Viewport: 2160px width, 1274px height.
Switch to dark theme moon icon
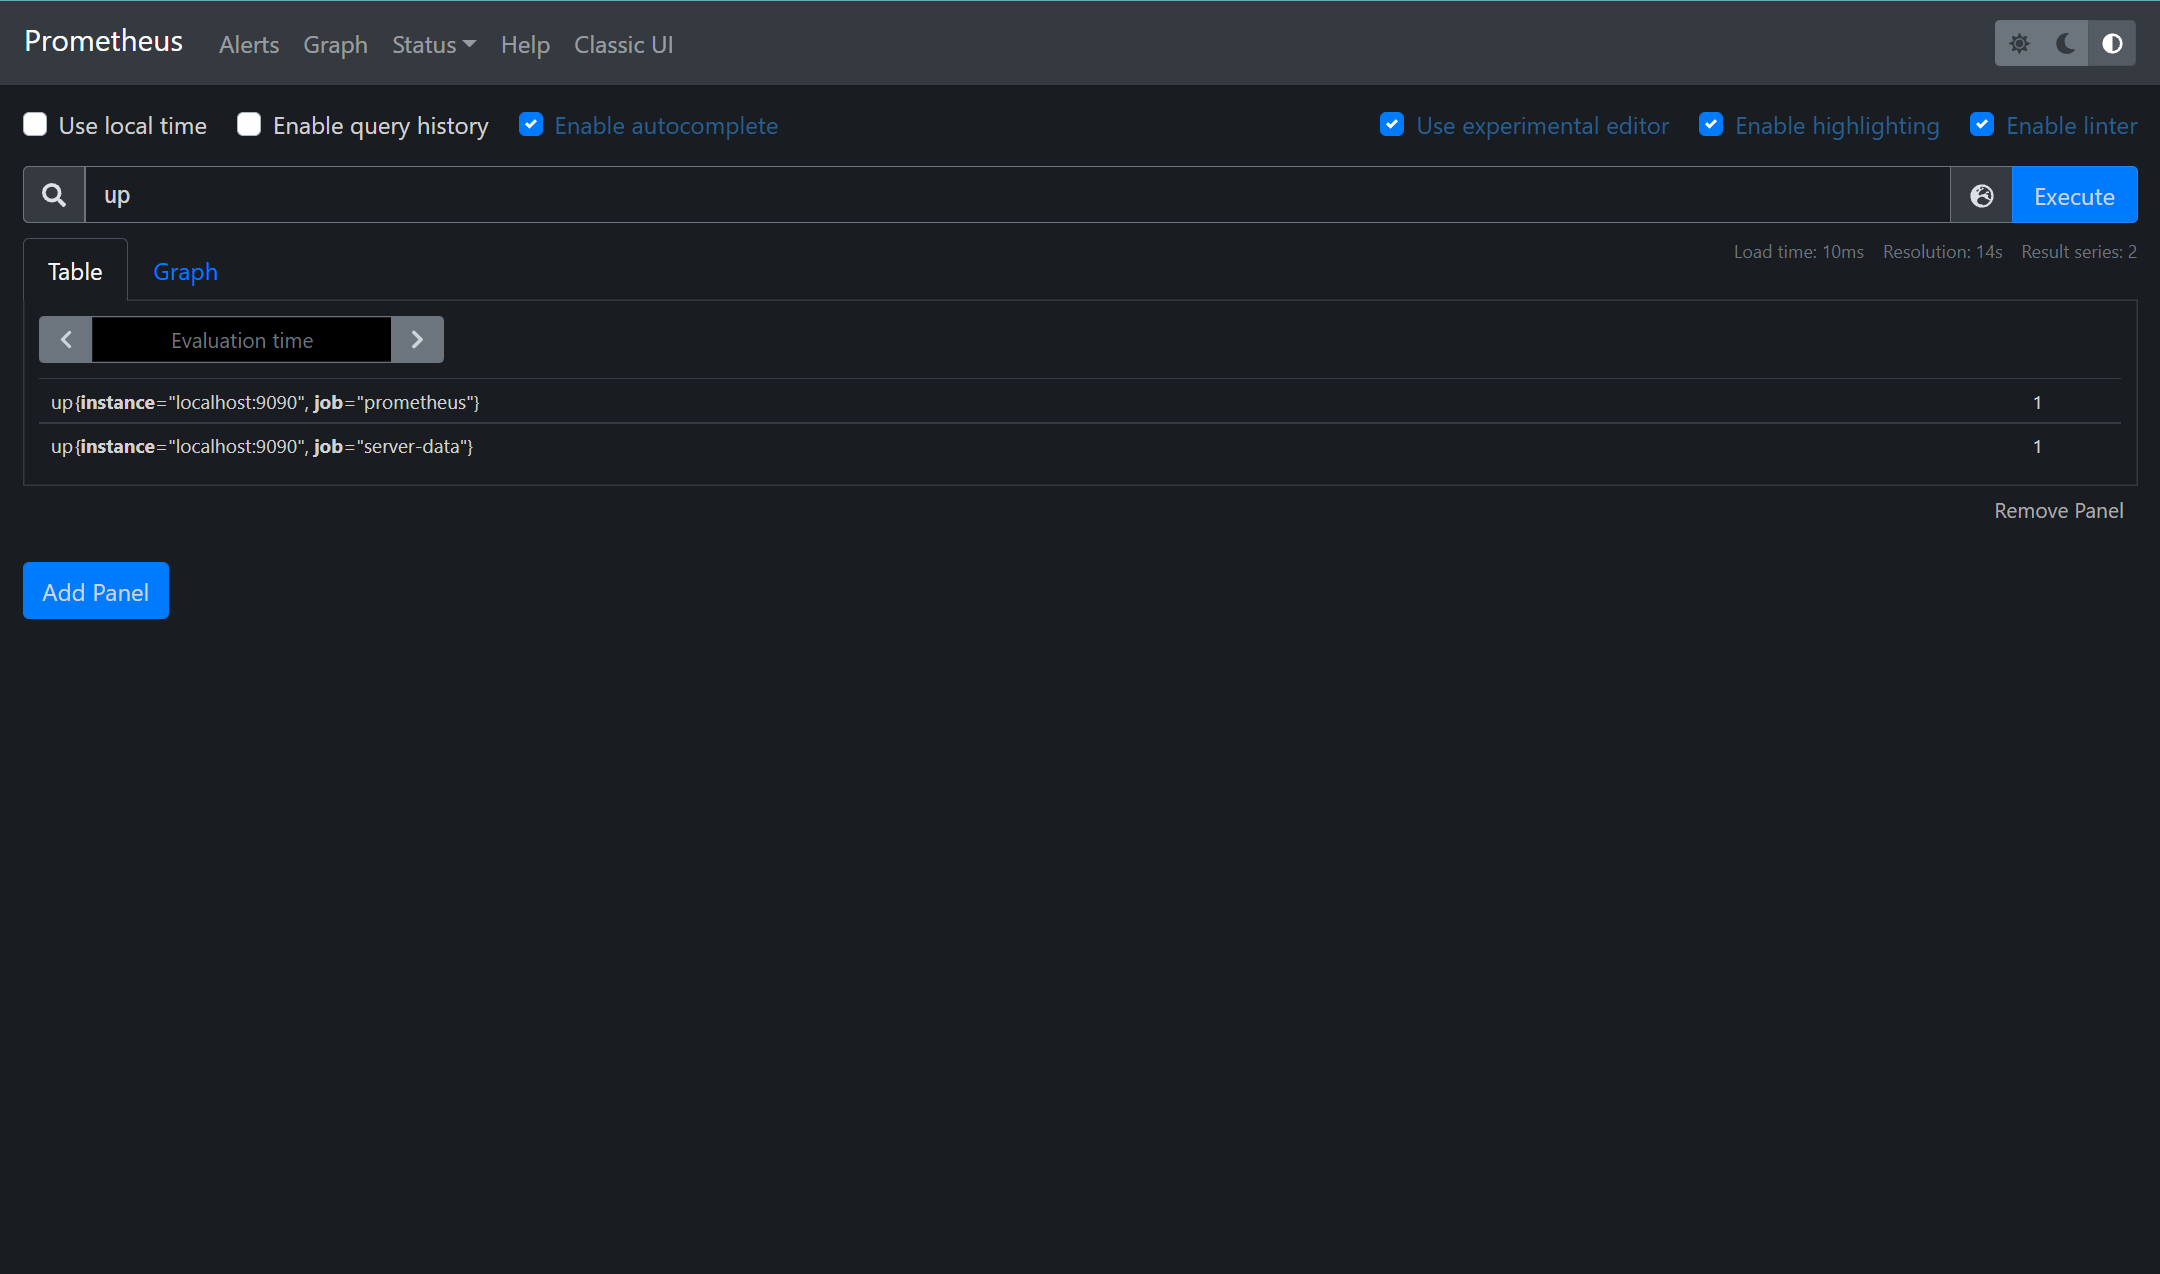[2065, 43]
